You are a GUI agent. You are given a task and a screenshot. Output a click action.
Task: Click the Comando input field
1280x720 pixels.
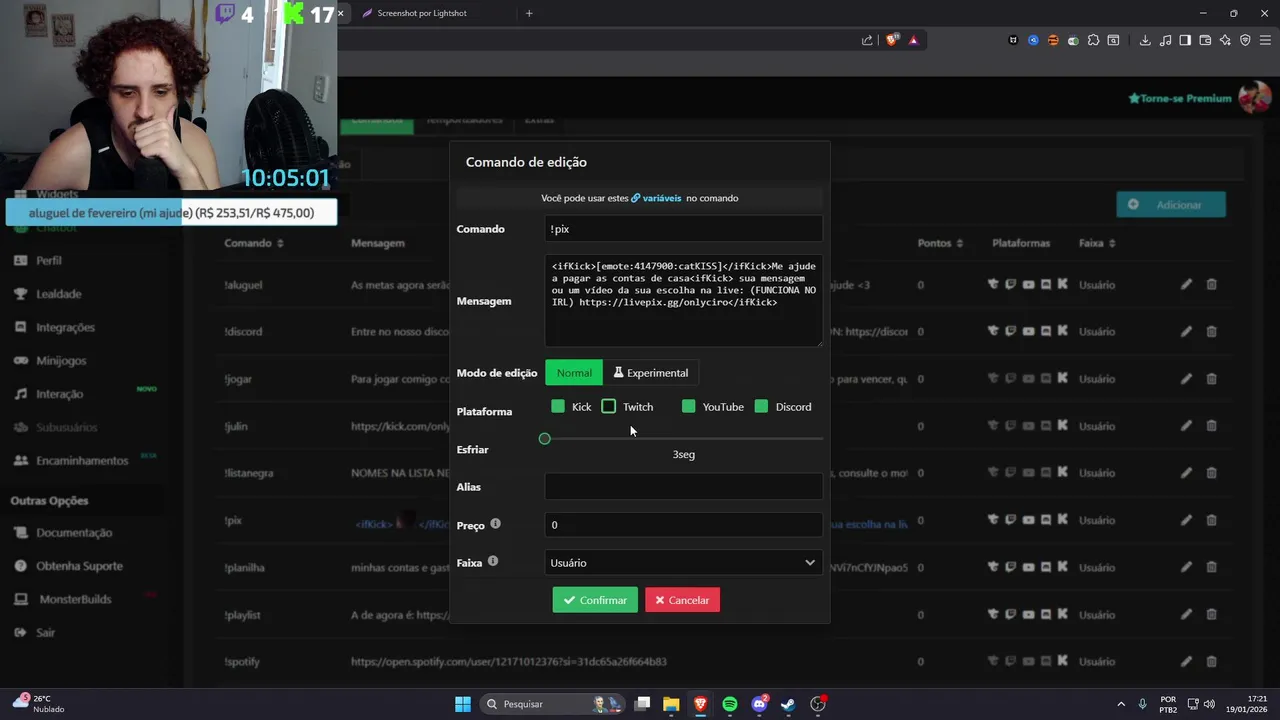coord(683,229)
